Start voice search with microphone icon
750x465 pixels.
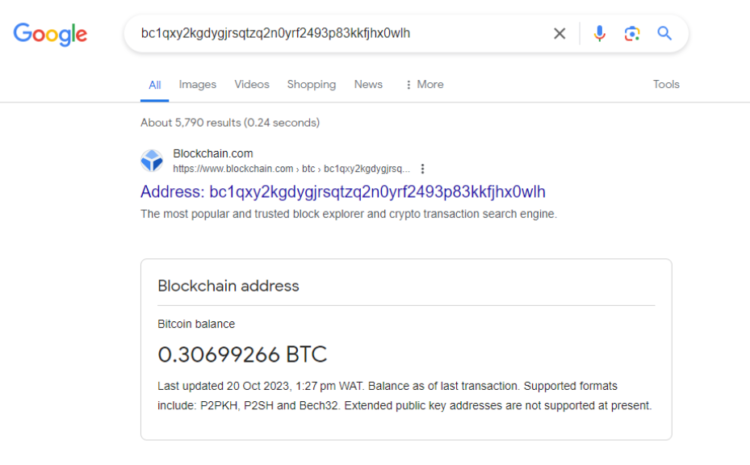coord(599,33)
